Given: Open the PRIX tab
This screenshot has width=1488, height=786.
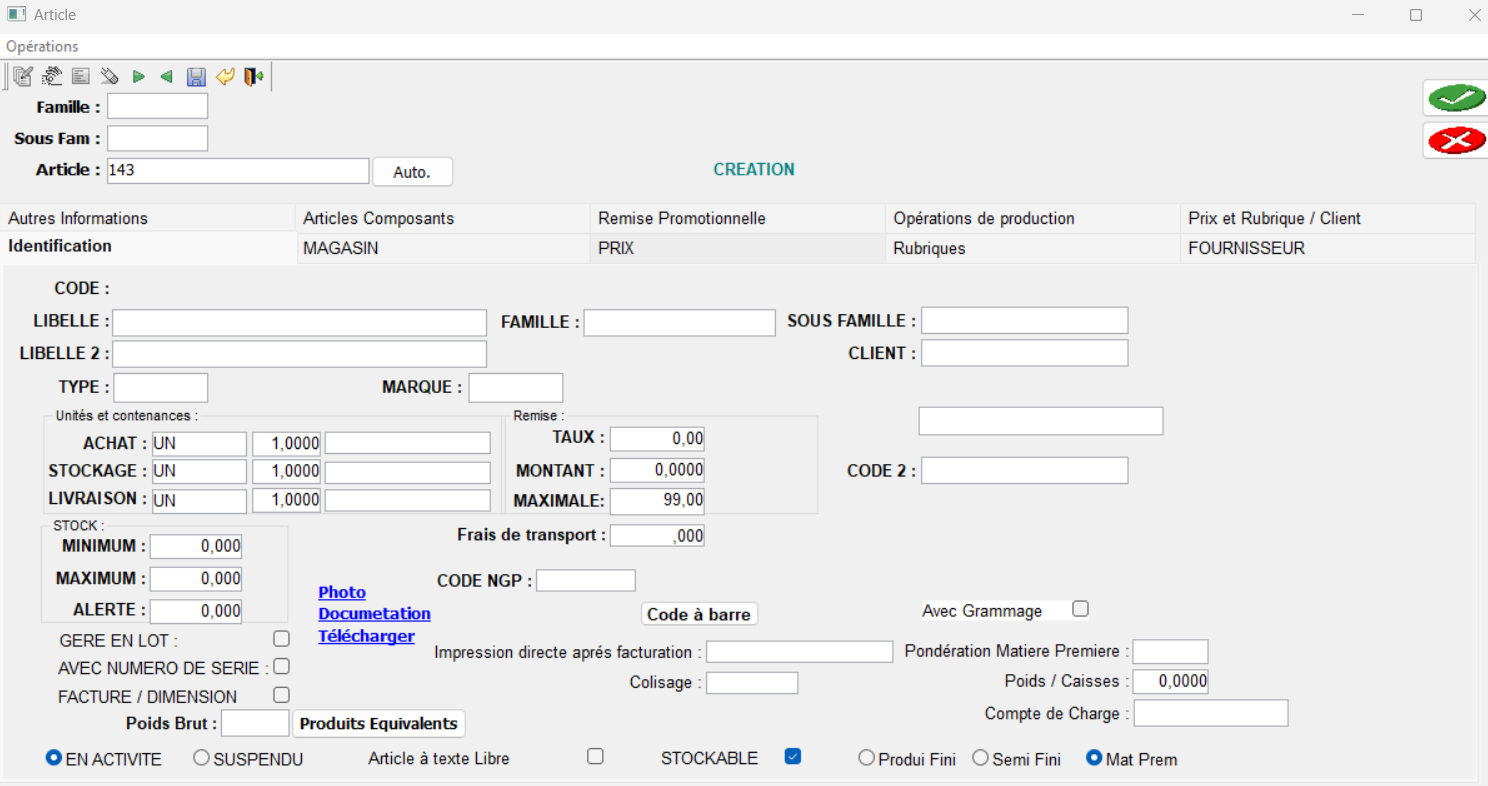Looking at the screenshot, I should coord(738,248).
